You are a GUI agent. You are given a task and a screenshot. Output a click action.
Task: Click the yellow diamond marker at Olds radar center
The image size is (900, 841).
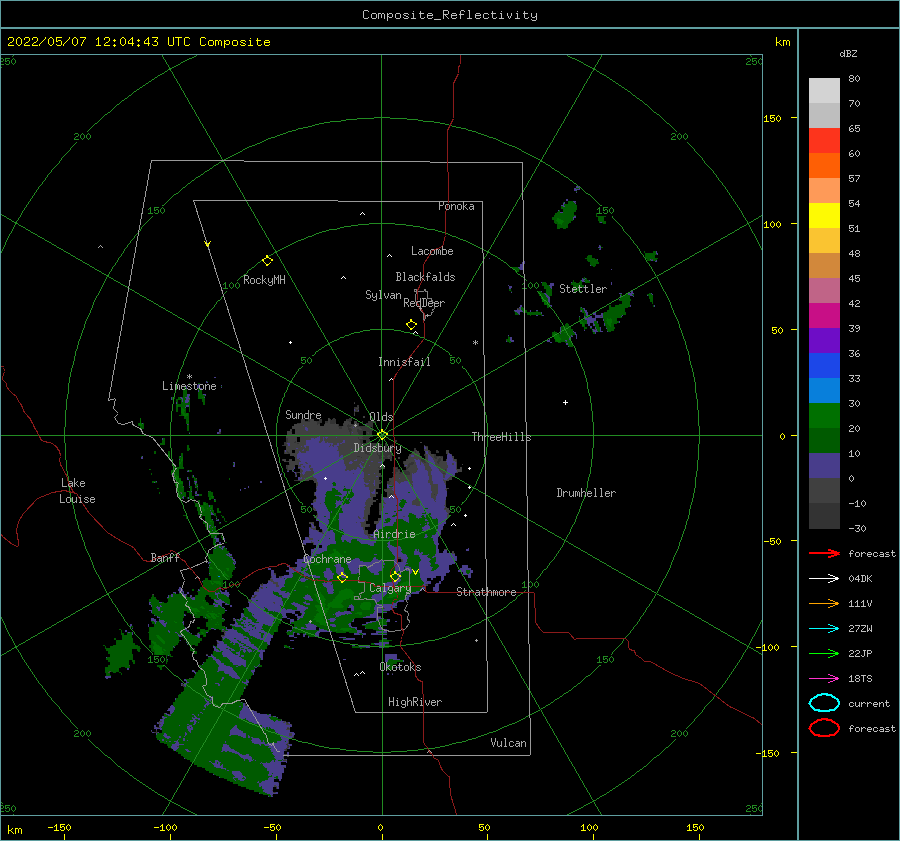tap(382, 435)
